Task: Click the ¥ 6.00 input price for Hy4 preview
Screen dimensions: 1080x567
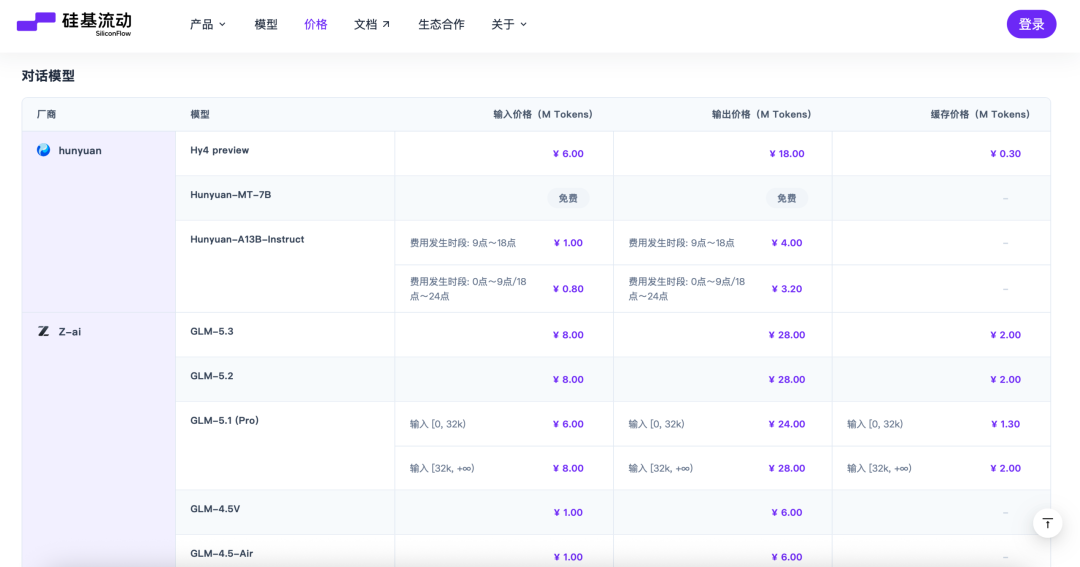Action: 568,154
